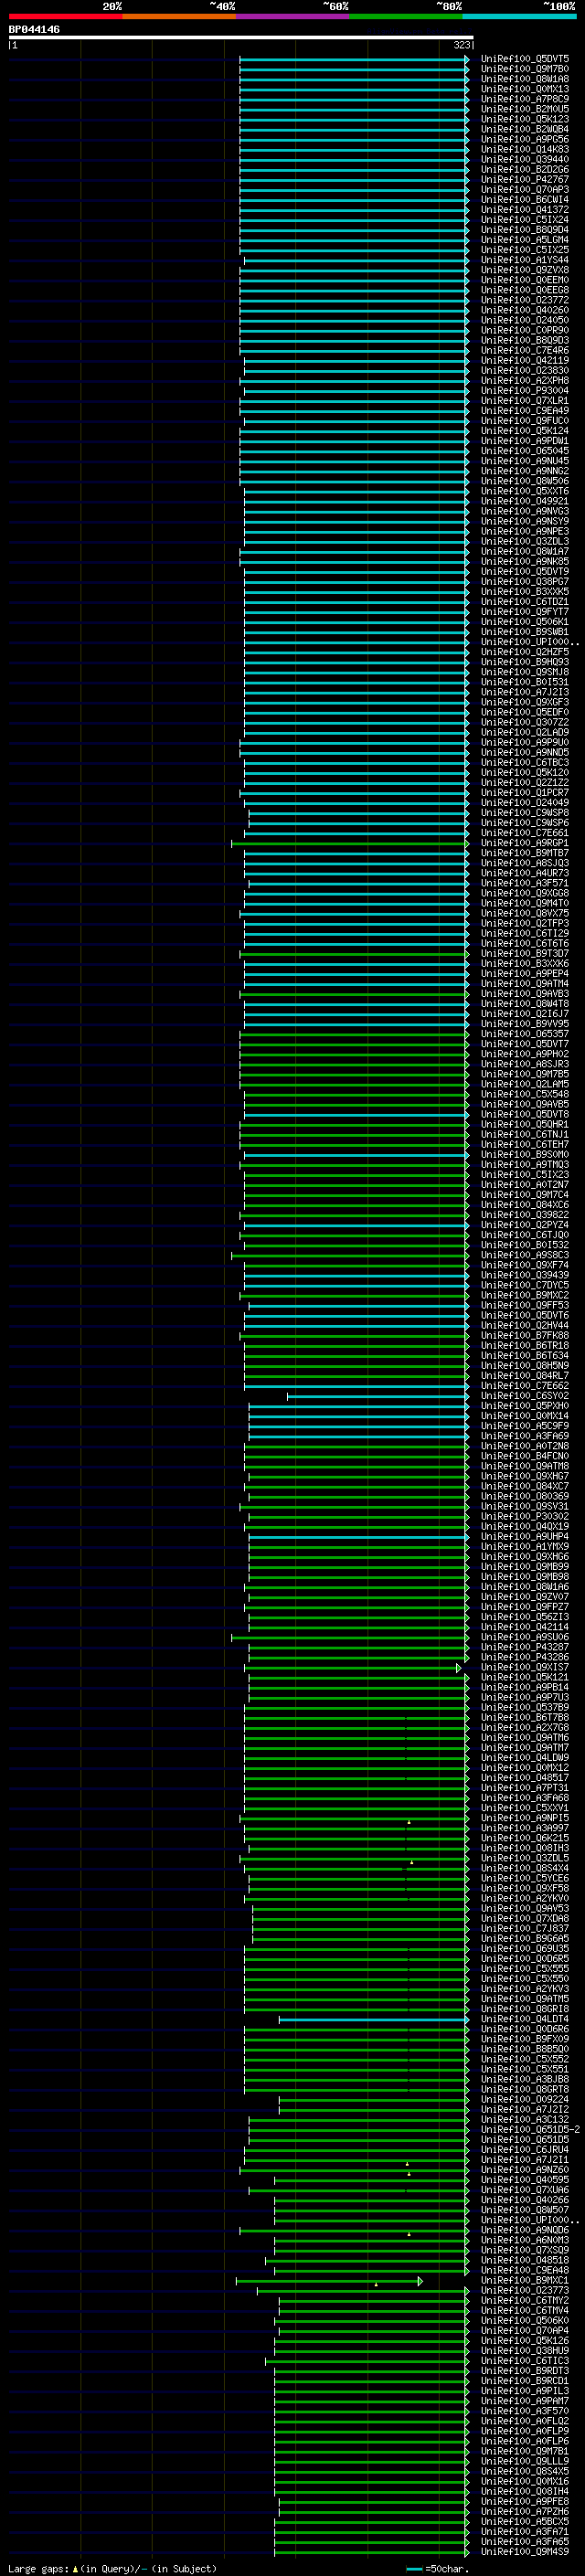Click subject name UniRef100_Q9SV31
Screen dimensions: 585x2576
pyautogui.click(x=525, y=1506)
